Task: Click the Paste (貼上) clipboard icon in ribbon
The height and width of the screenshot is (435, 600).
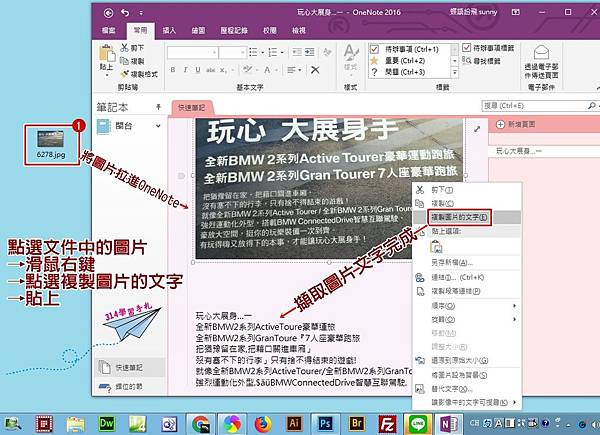Action: (x=107, y=53)
